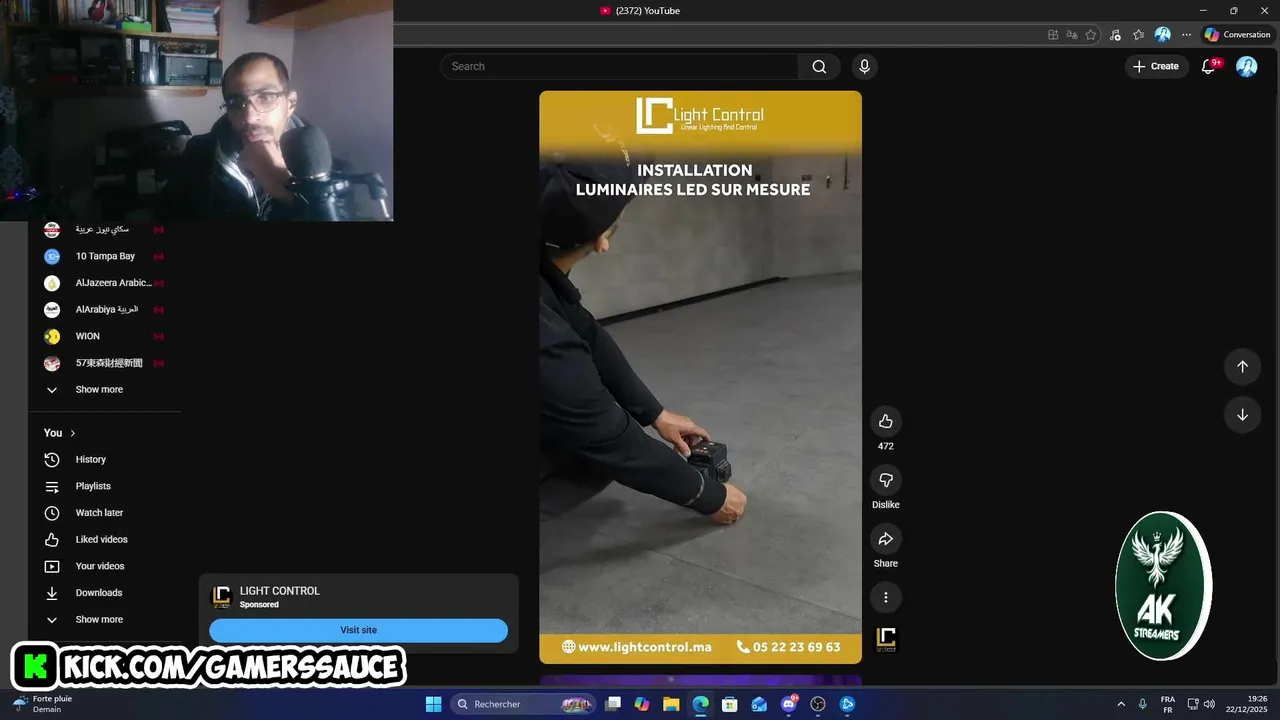Go to the next short with the down arrow
Viewport: 1280px width, 720px height.
pos(1242,415)
